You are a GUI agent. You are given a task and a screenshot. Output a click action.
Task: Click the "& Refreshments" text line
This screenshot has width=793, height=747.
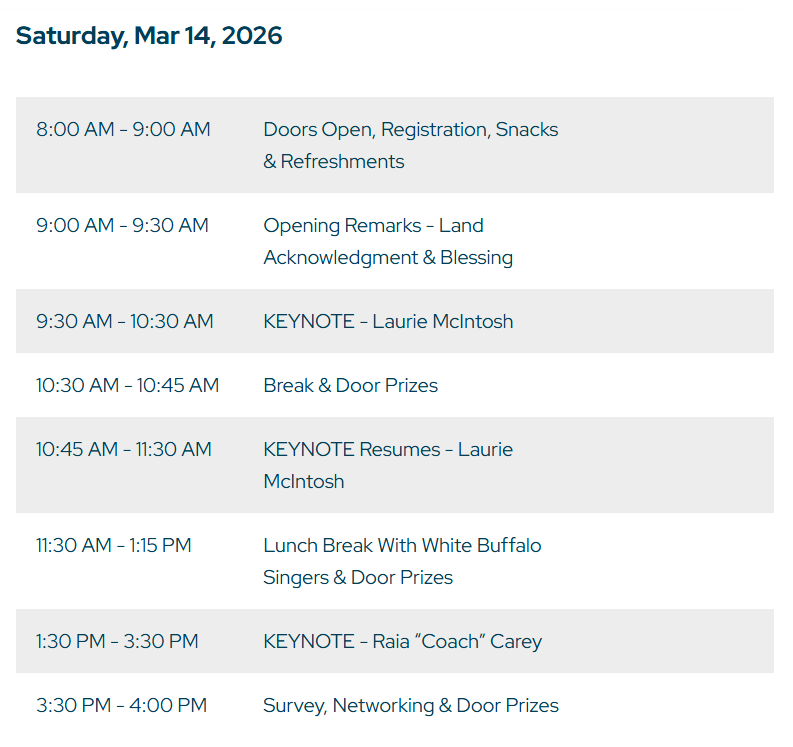tap(334, 162)
